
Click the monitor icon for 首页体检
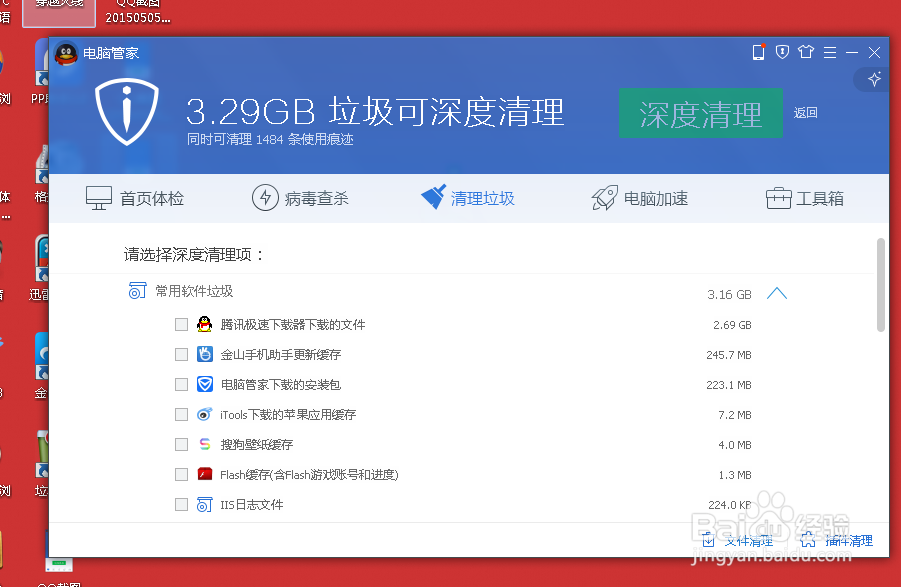click(99, 198)
